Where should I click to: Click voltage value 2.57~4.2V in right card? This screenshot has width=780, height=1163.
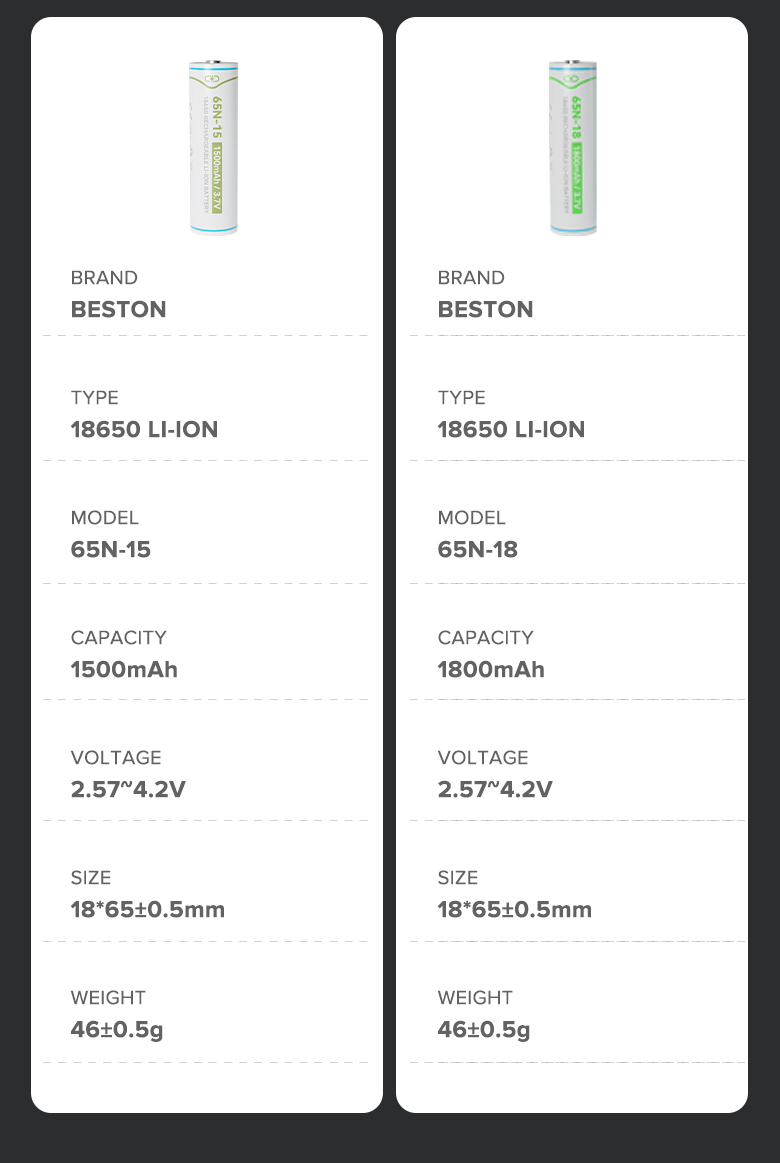[495, 789]
